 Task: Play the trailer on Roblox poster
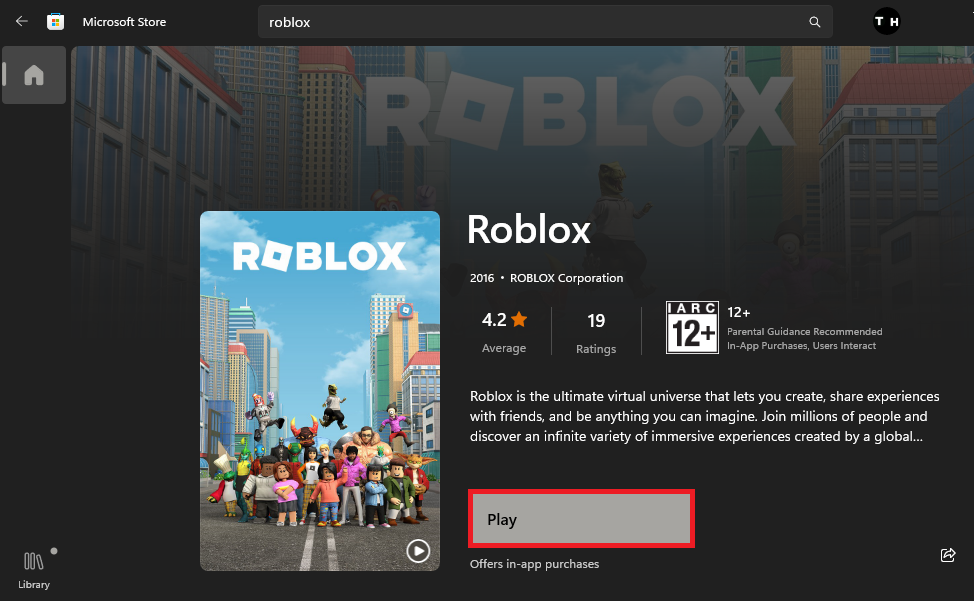coord(418,550)
